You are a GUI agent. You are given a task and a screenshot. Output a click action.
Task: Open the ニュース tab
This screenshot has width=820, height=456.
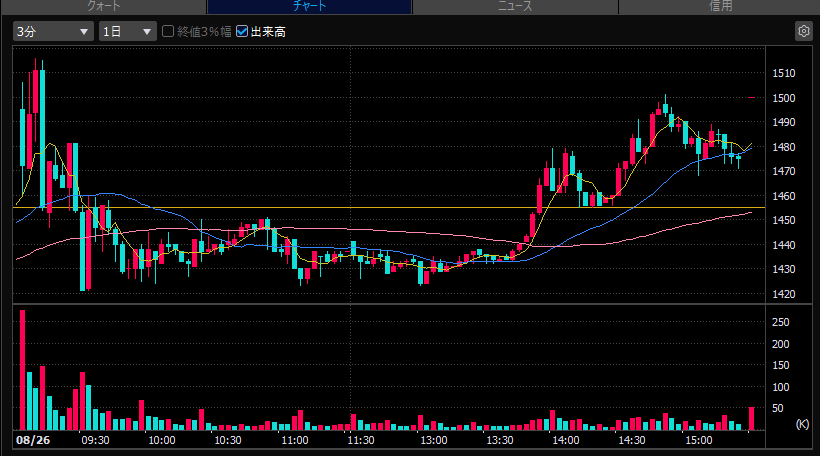tap(515, 6)
